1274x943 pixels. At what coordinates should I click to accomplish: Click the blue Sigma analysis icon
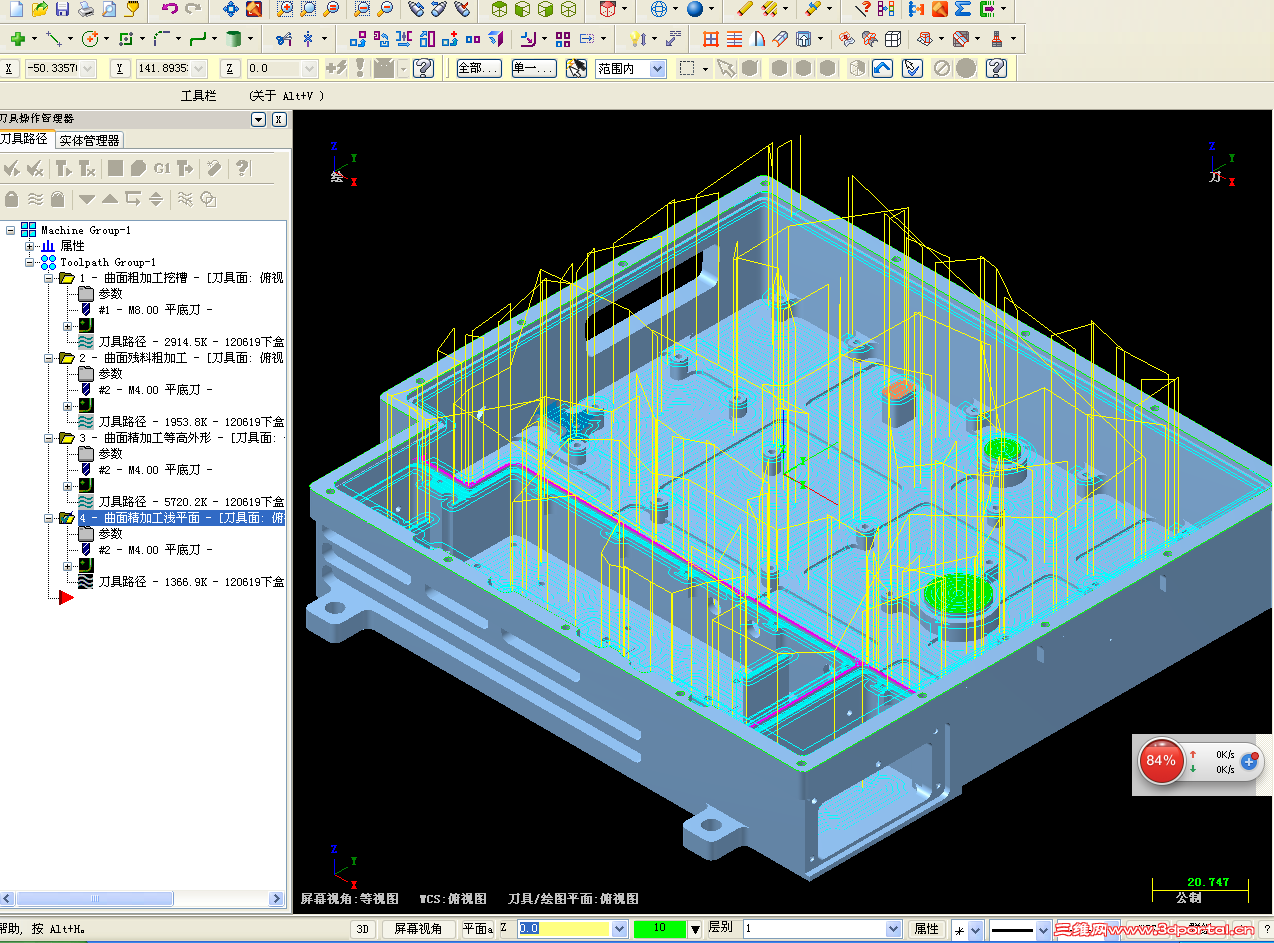(963, 10)
